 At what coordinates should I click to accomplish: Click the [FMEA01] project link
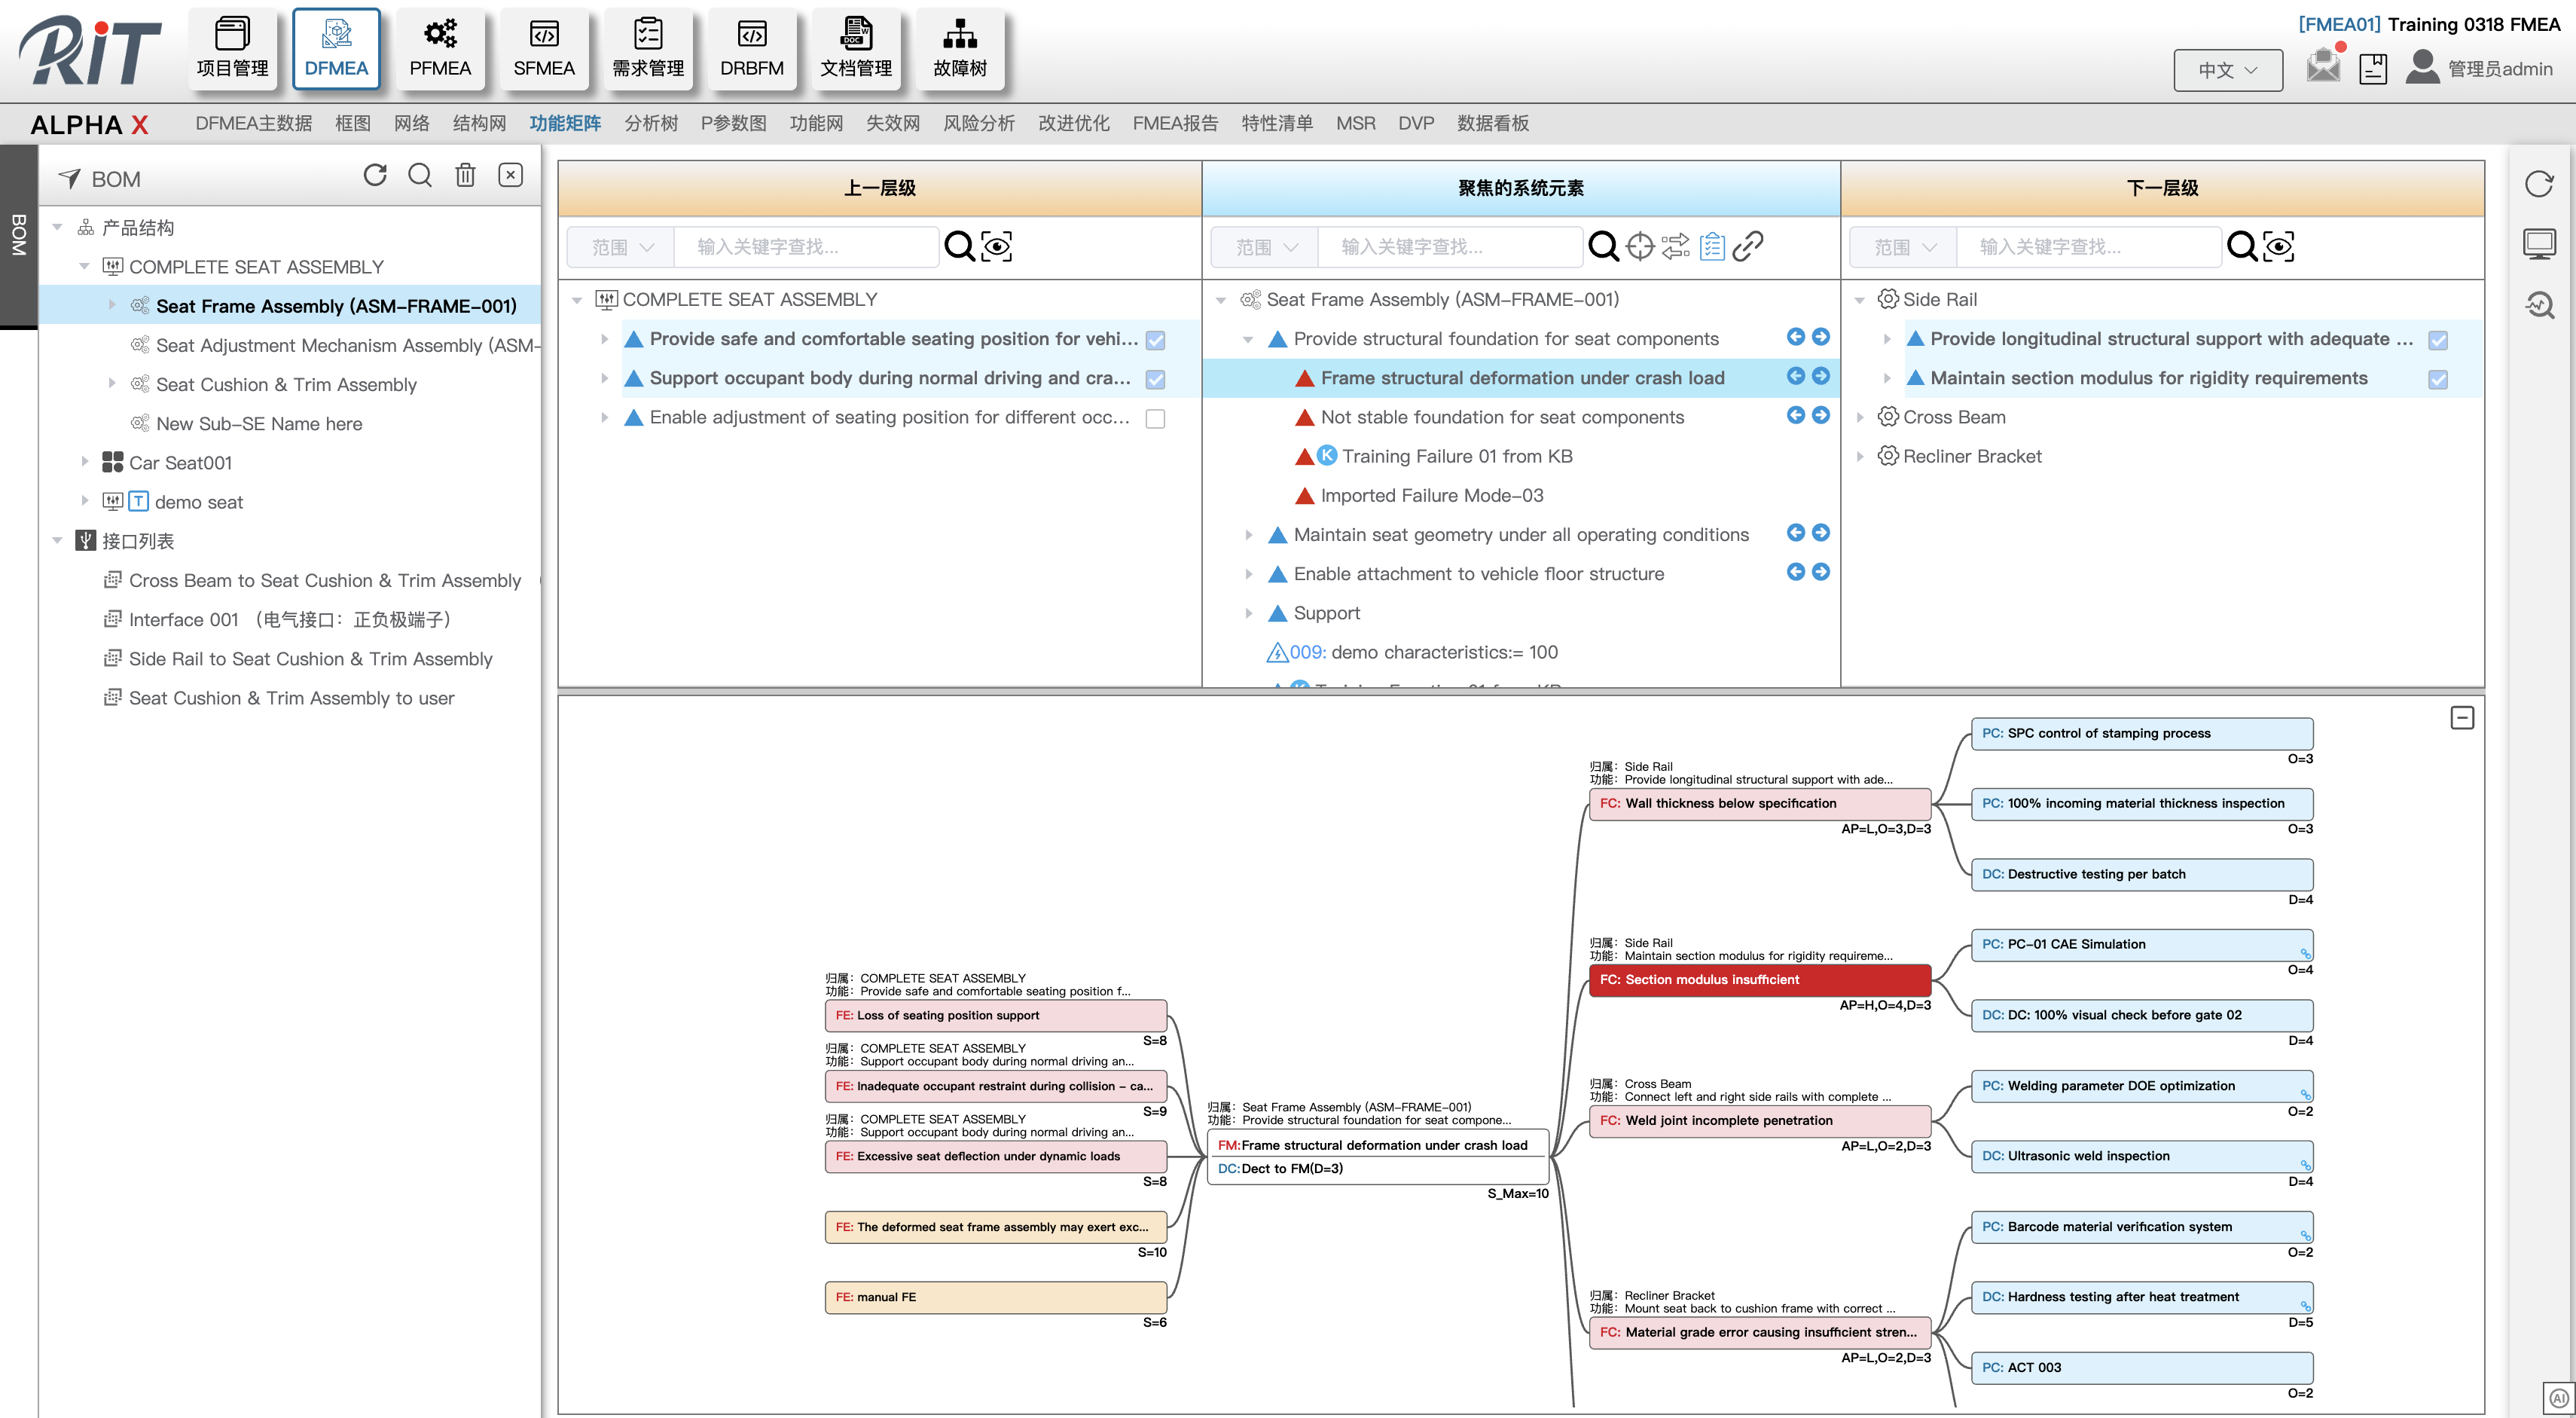2338,24
